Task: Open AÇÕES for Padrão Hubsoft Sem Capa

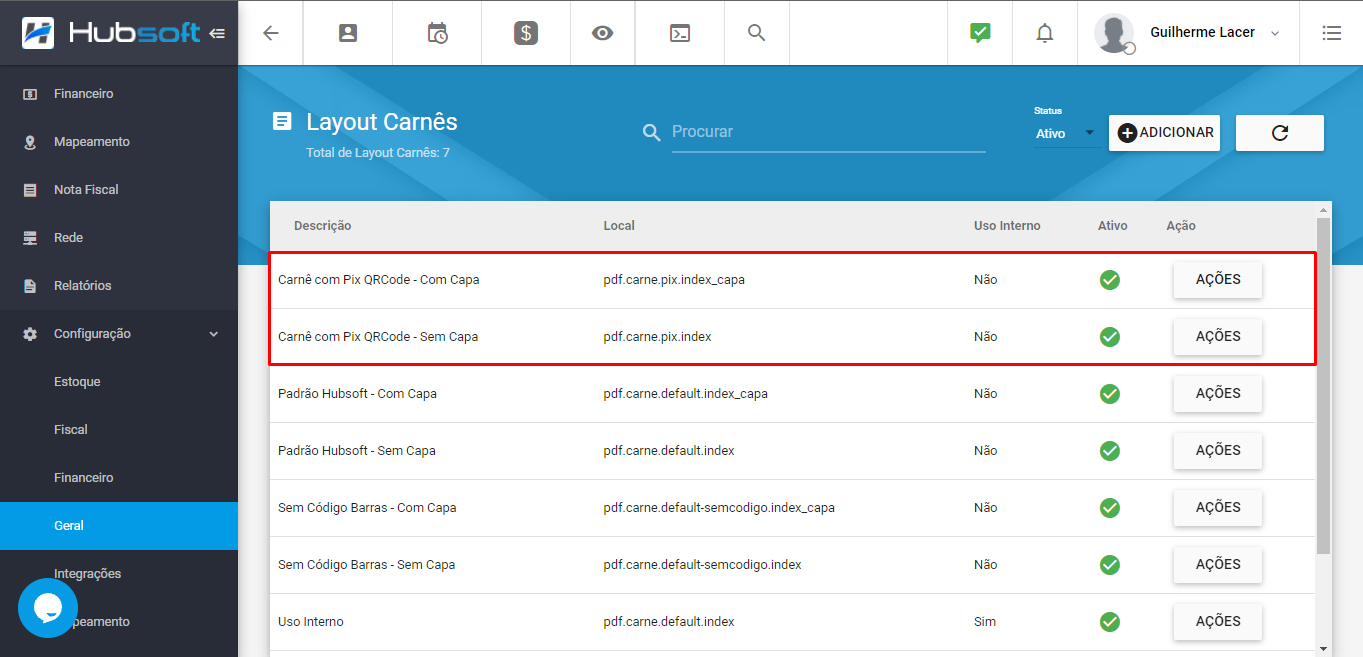Action: tap(1218, 451)
